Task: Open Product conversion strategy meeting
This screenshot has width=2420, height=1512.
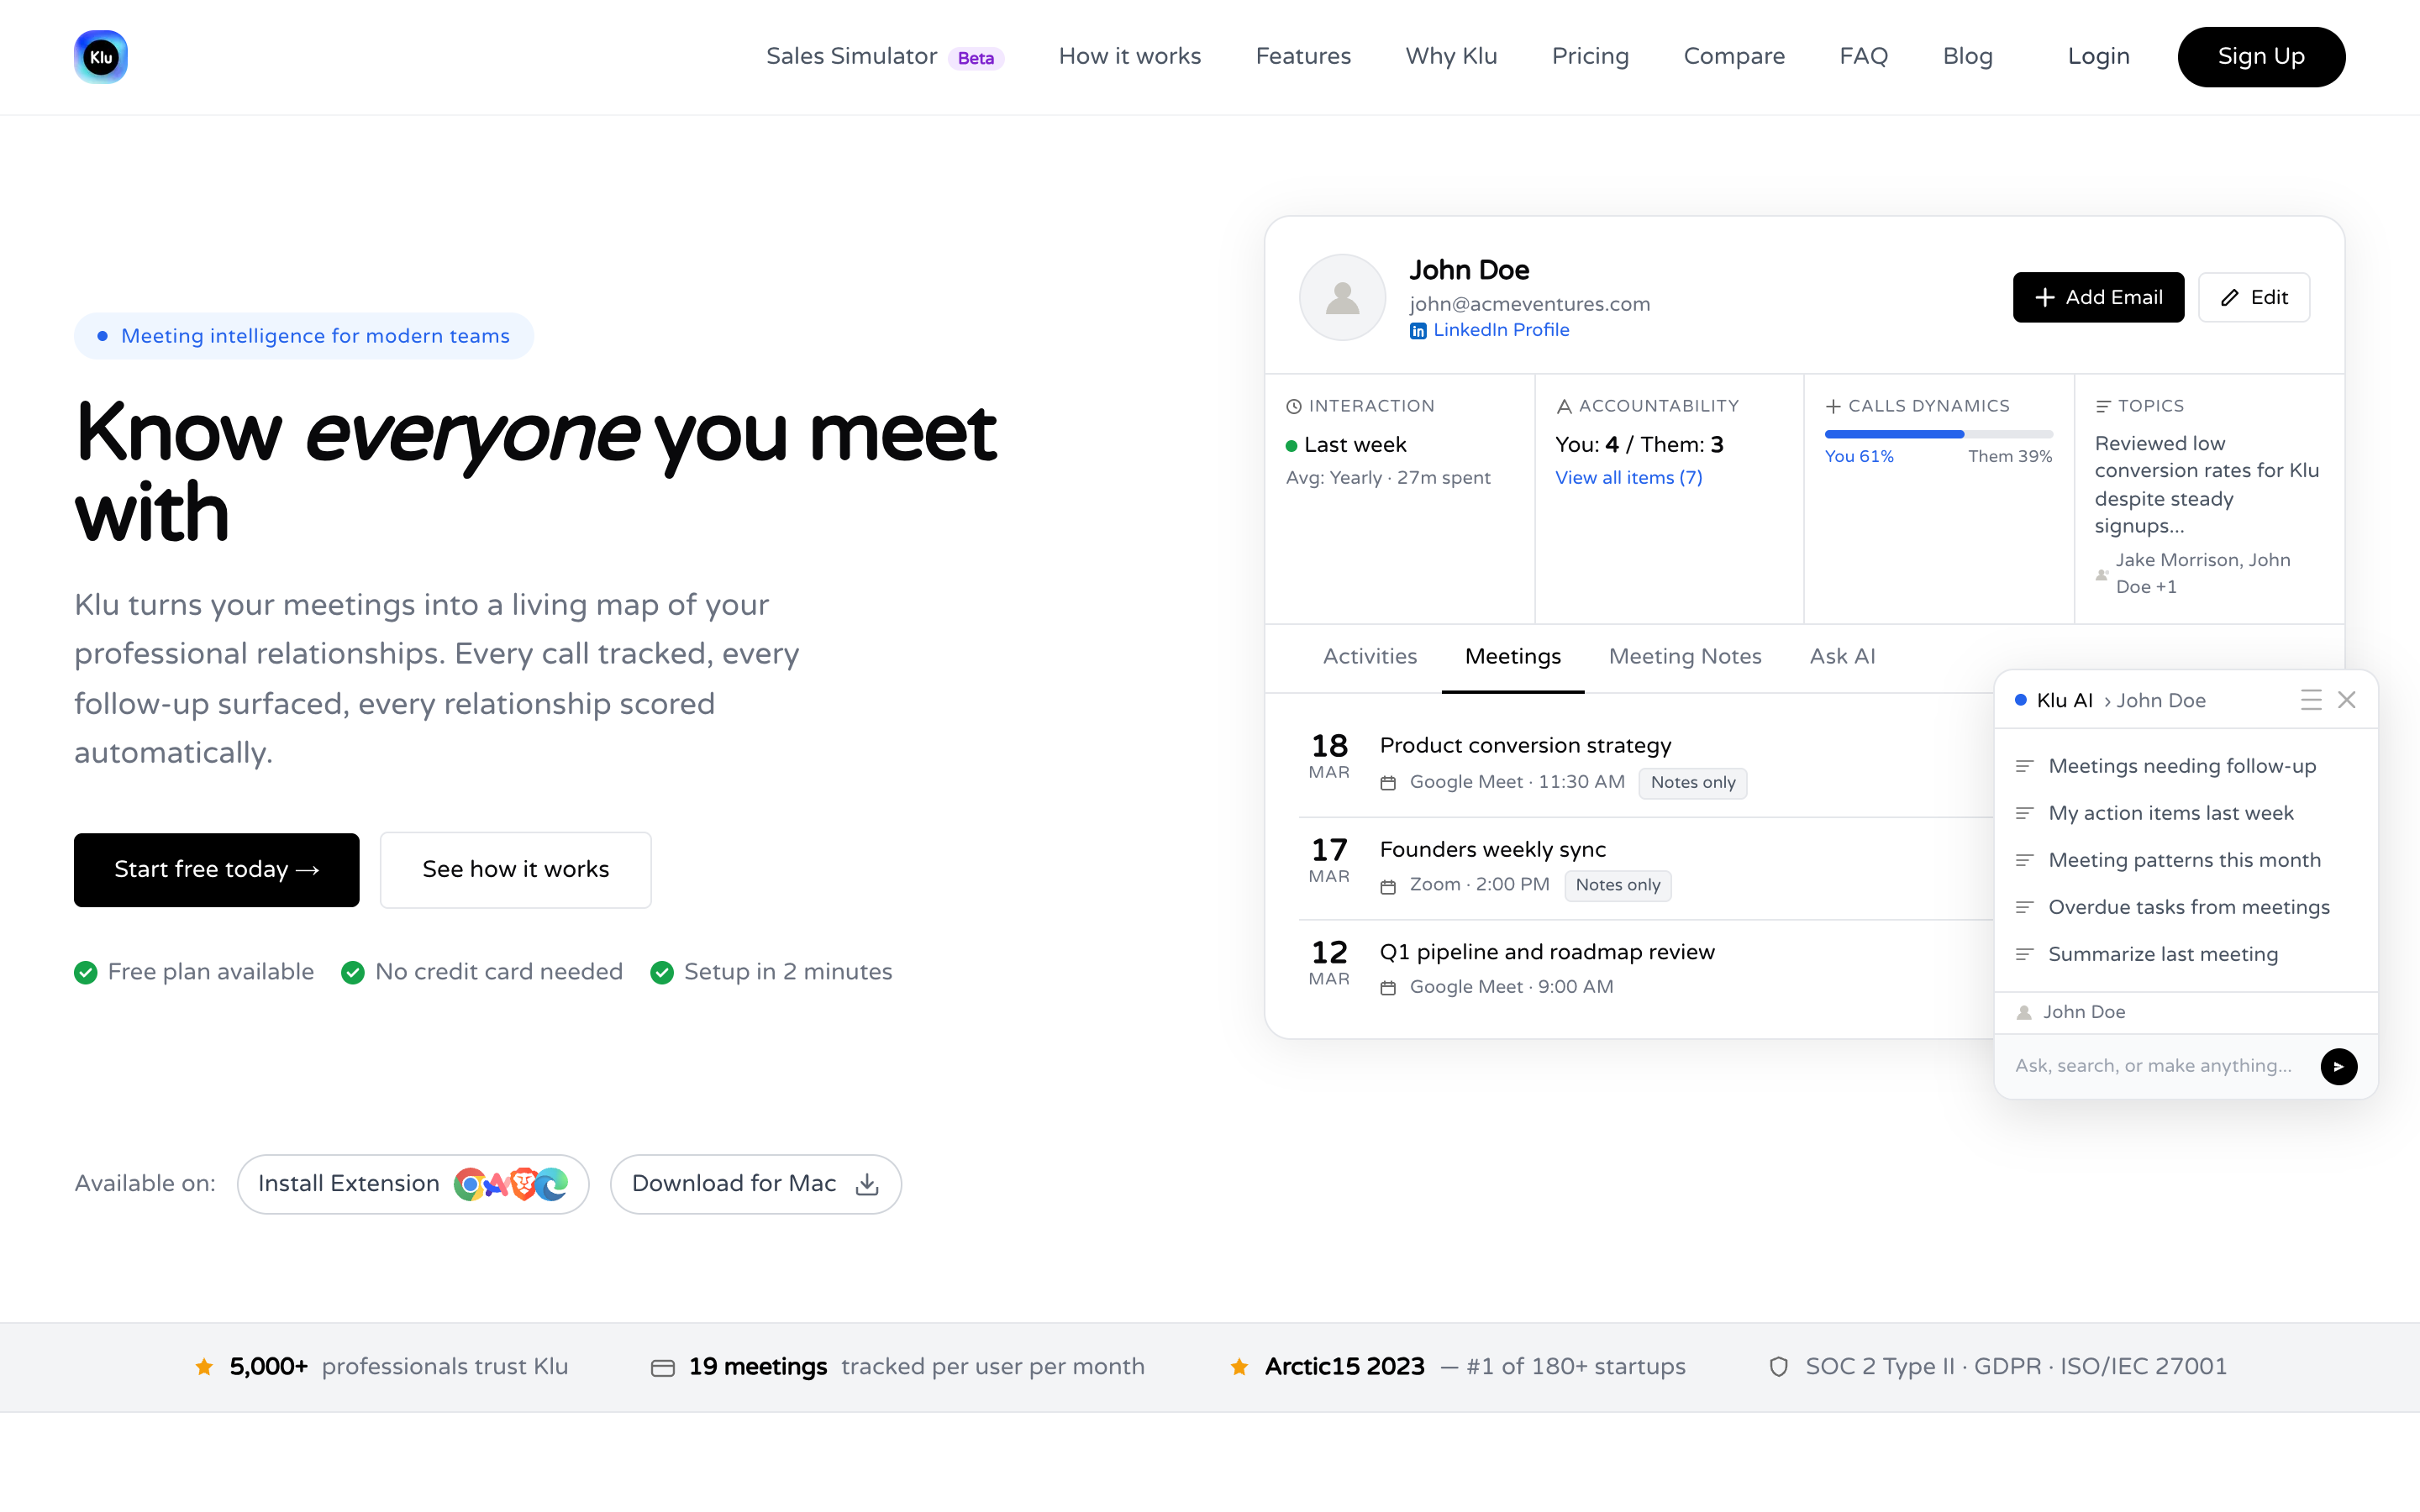Action: tap(1525, 746)
